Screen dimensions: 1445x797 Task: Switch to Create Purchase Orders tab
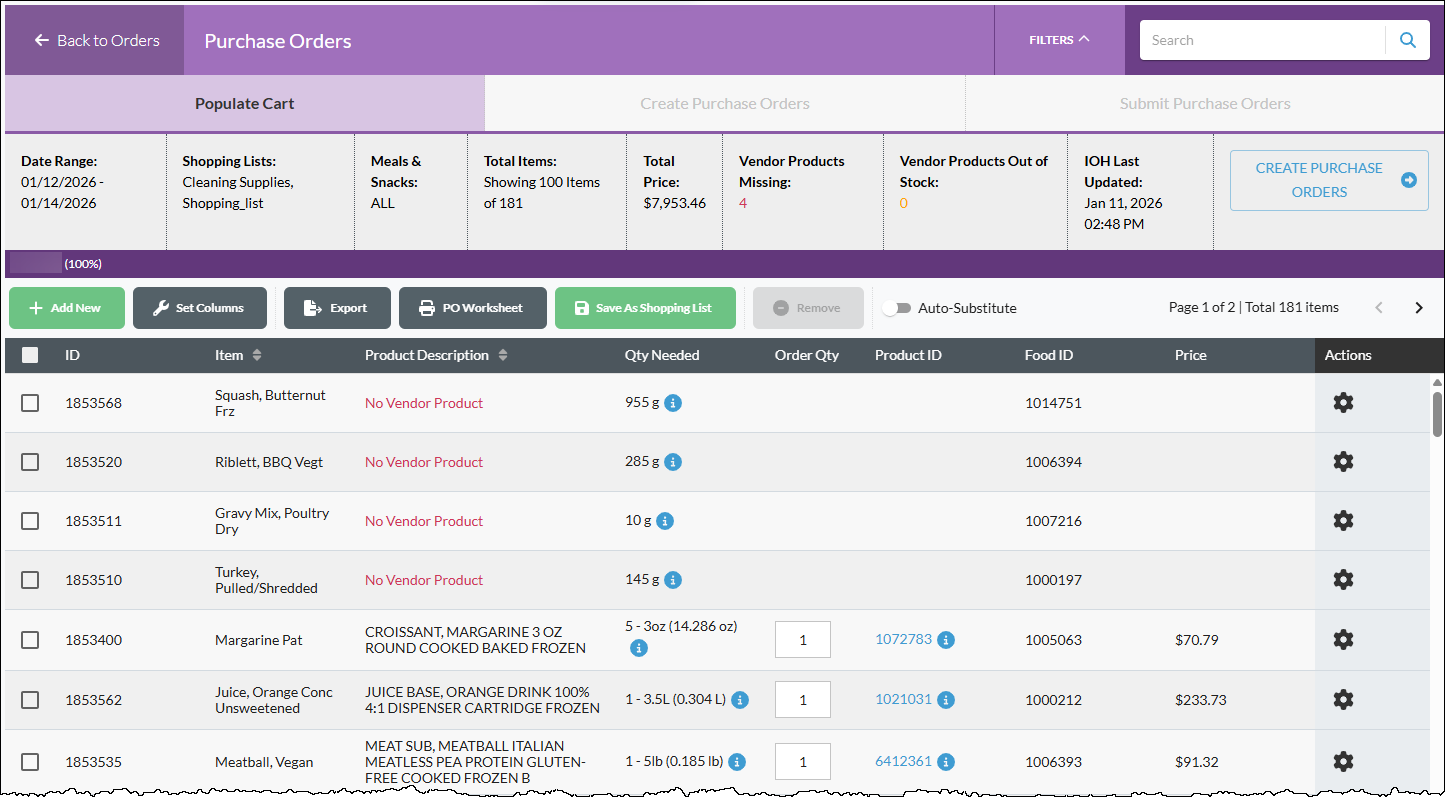[x=725, y=104]
